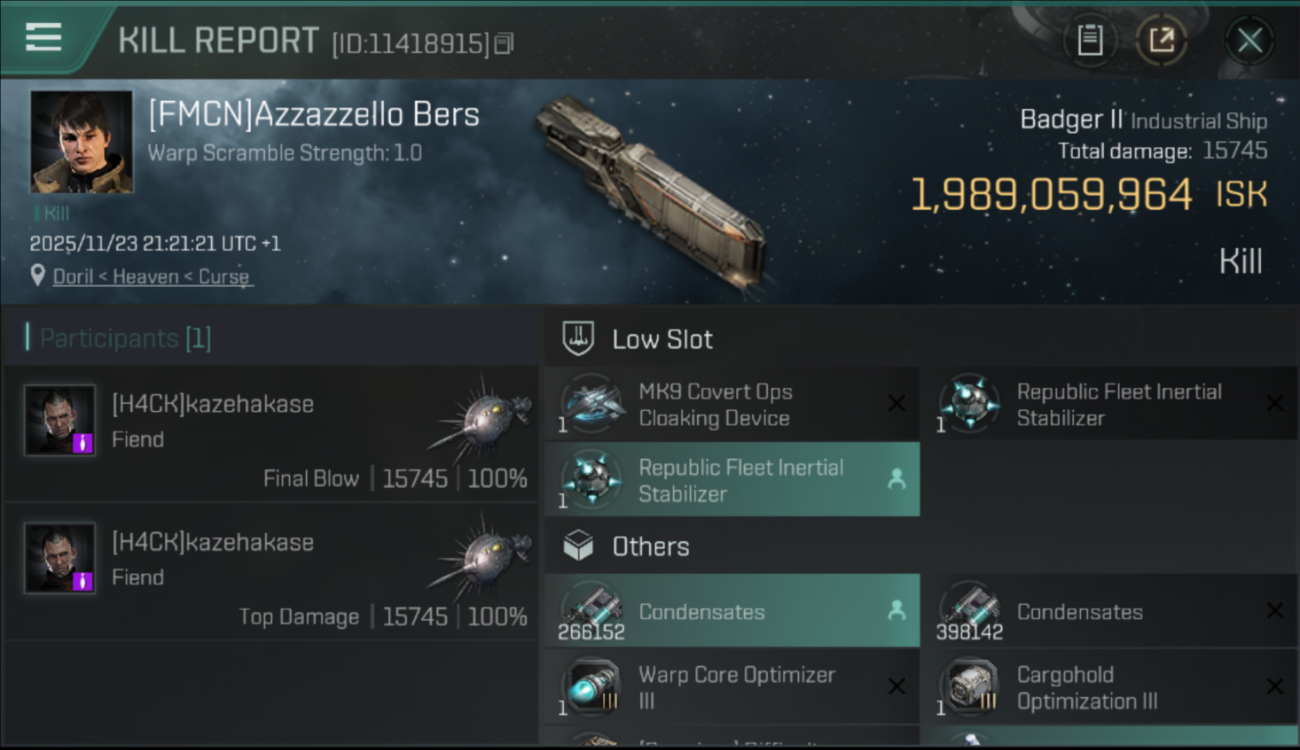Click the Low Slot section header

click(662, 339)
